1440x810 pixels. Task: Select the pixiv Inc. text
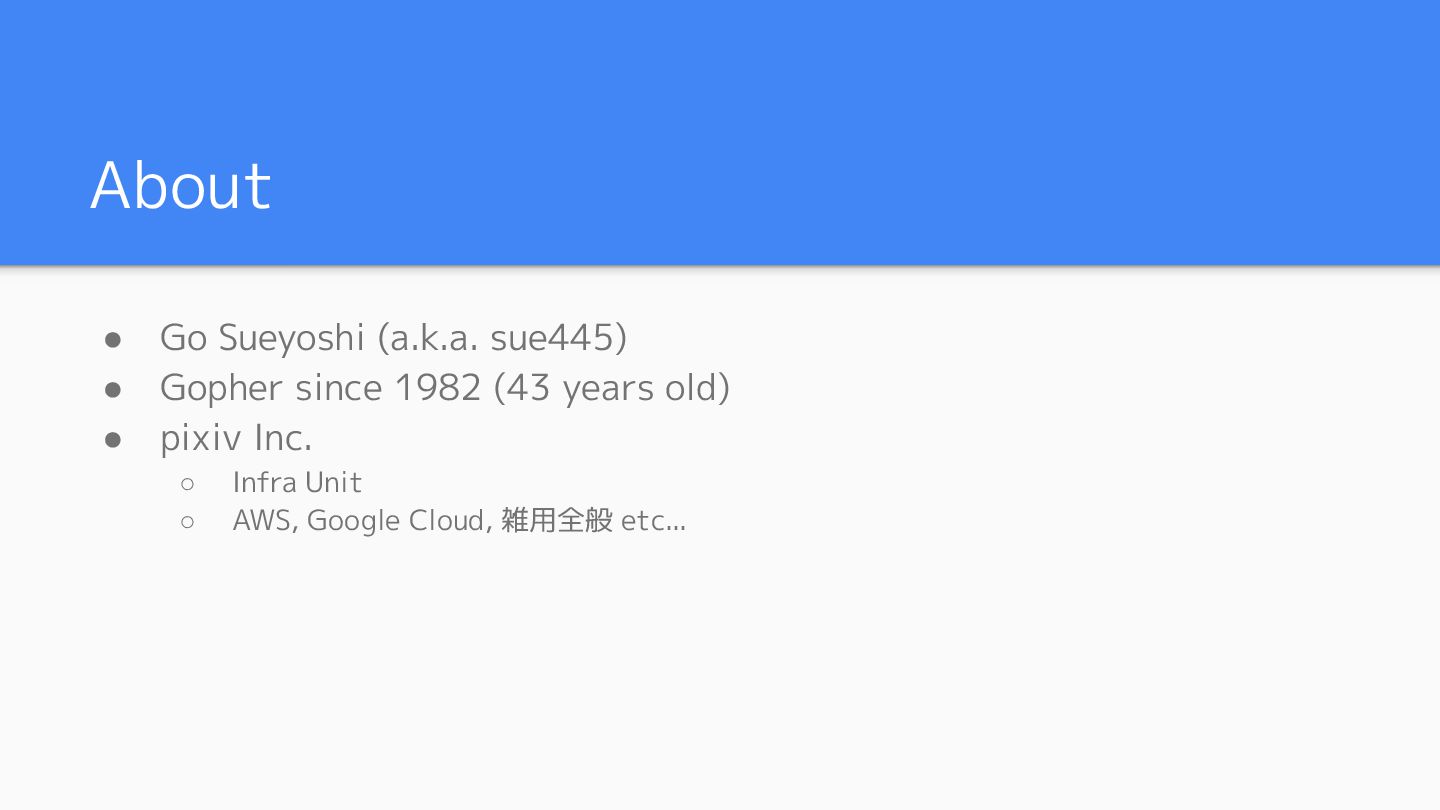pos(236,437)
